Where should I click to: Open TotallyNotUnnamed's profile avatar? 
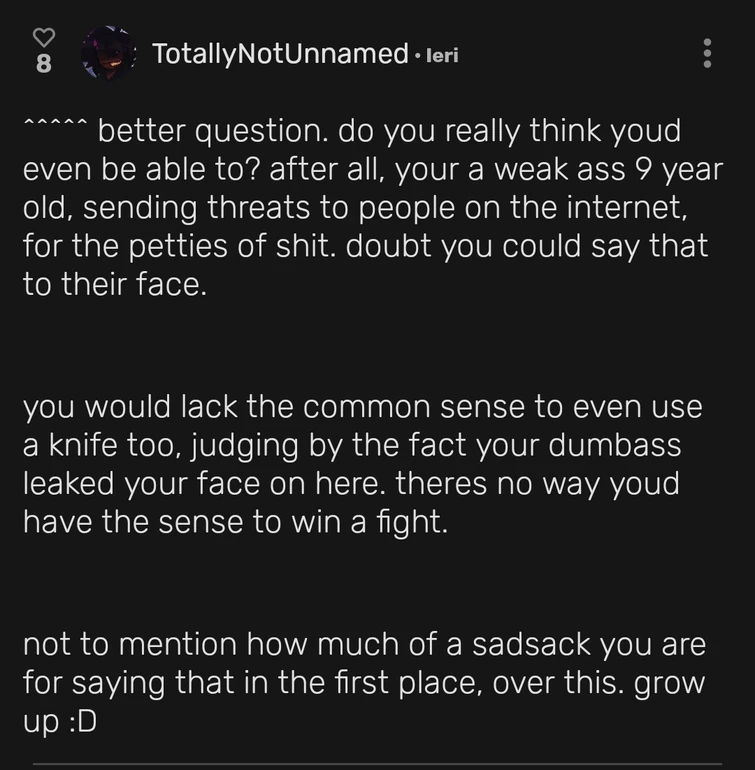point(109,52)
